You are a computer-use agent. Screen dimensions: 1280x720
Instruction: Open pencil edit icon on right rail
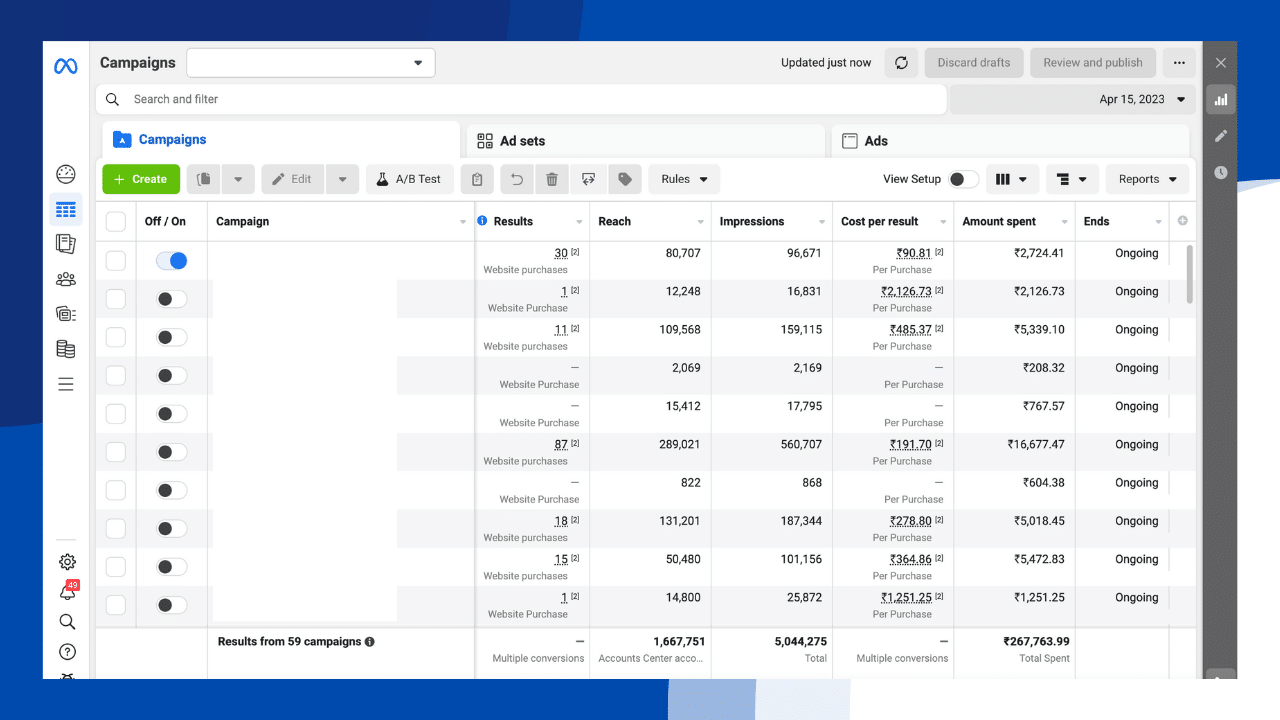point(1221,136)
